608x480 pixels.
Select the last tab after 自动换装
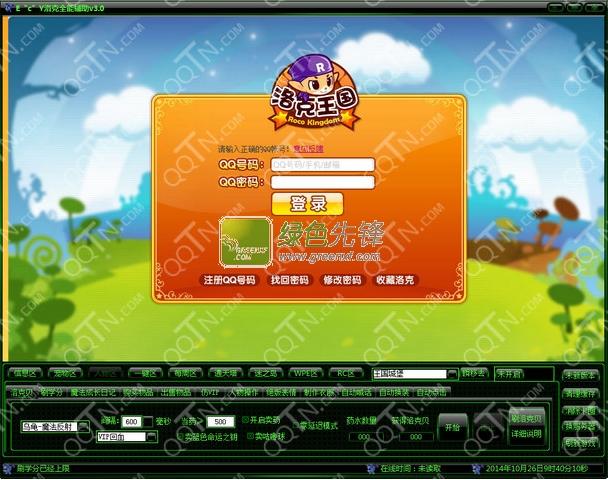(x=432, y=392)
